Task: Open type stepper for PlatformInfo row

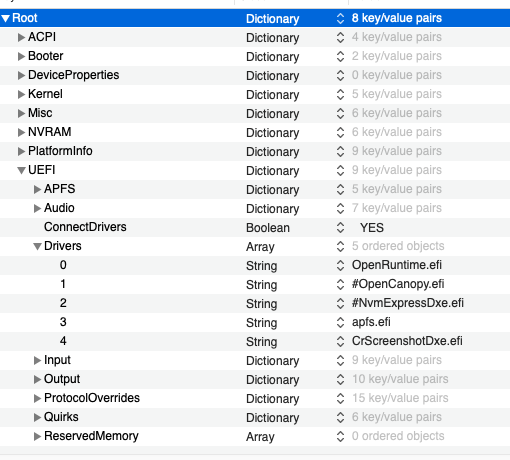Action: click(340, 151)
